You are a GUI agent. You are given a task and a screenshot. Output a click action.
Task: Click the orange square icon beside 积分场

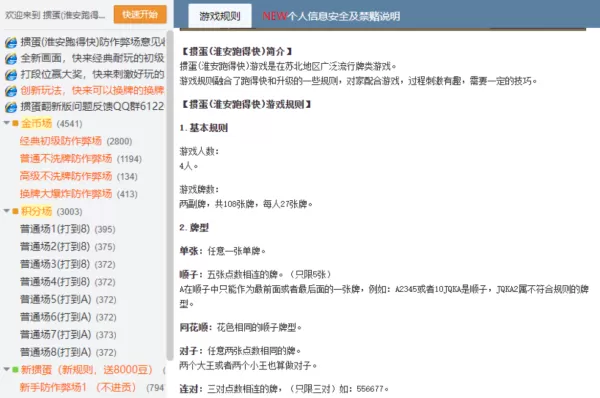[15, 211]
